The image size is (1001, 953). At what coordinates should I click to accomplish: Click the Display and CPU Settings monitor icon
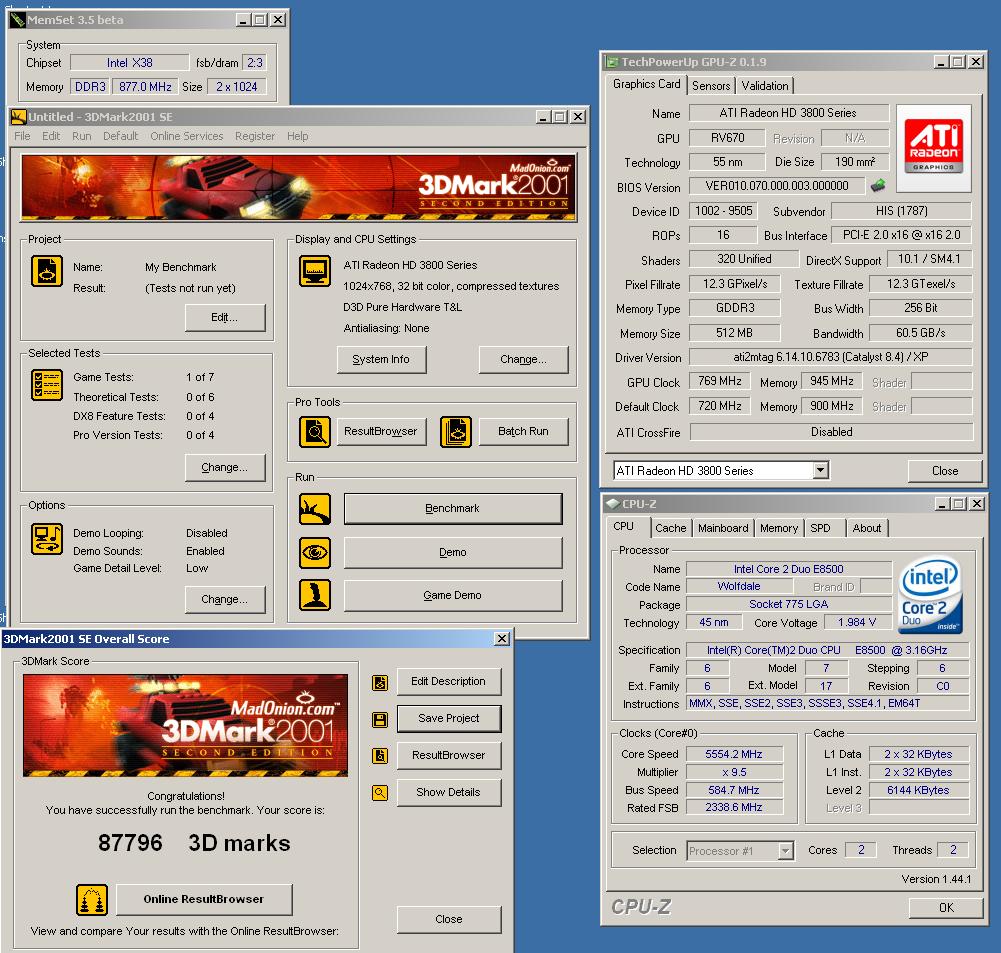coord(315,271)
